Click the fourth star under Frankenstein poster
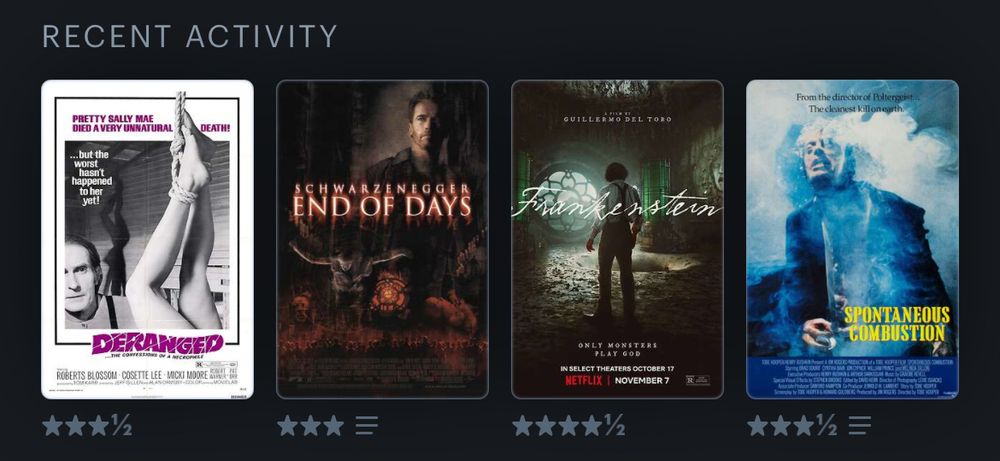1000x461 pixels. click(x=592, y=425)
